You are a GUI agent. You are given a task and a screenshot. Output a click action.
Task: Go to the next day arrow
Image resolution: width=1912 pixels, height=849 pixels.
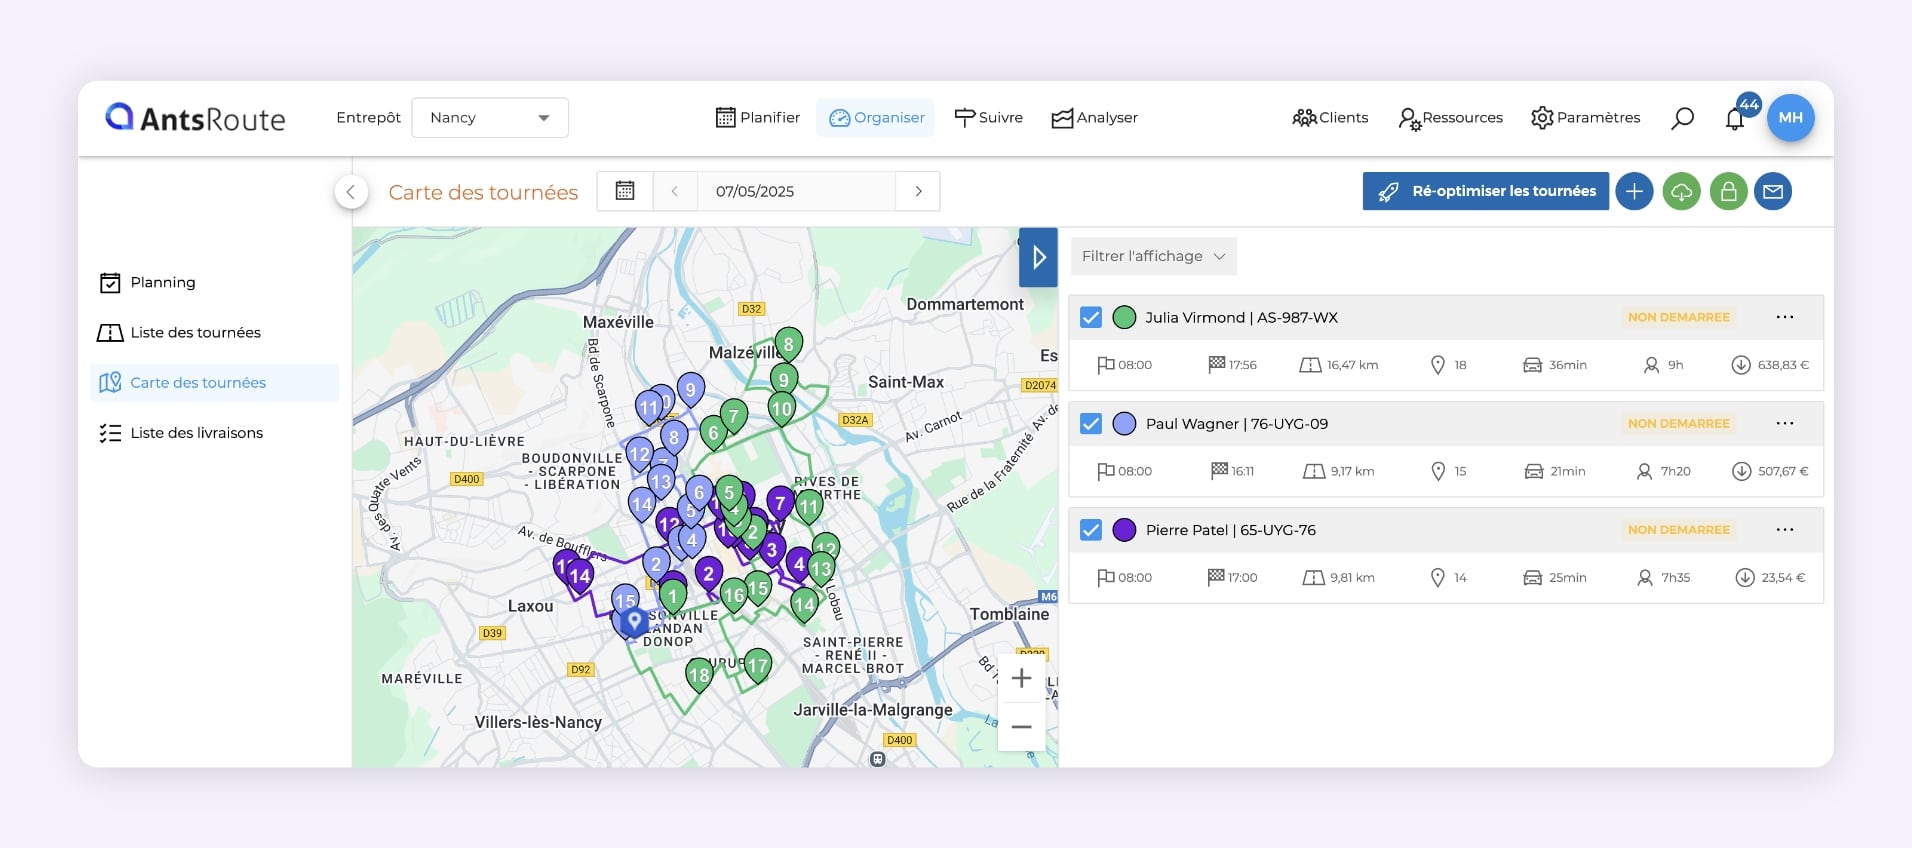point(918,191)
